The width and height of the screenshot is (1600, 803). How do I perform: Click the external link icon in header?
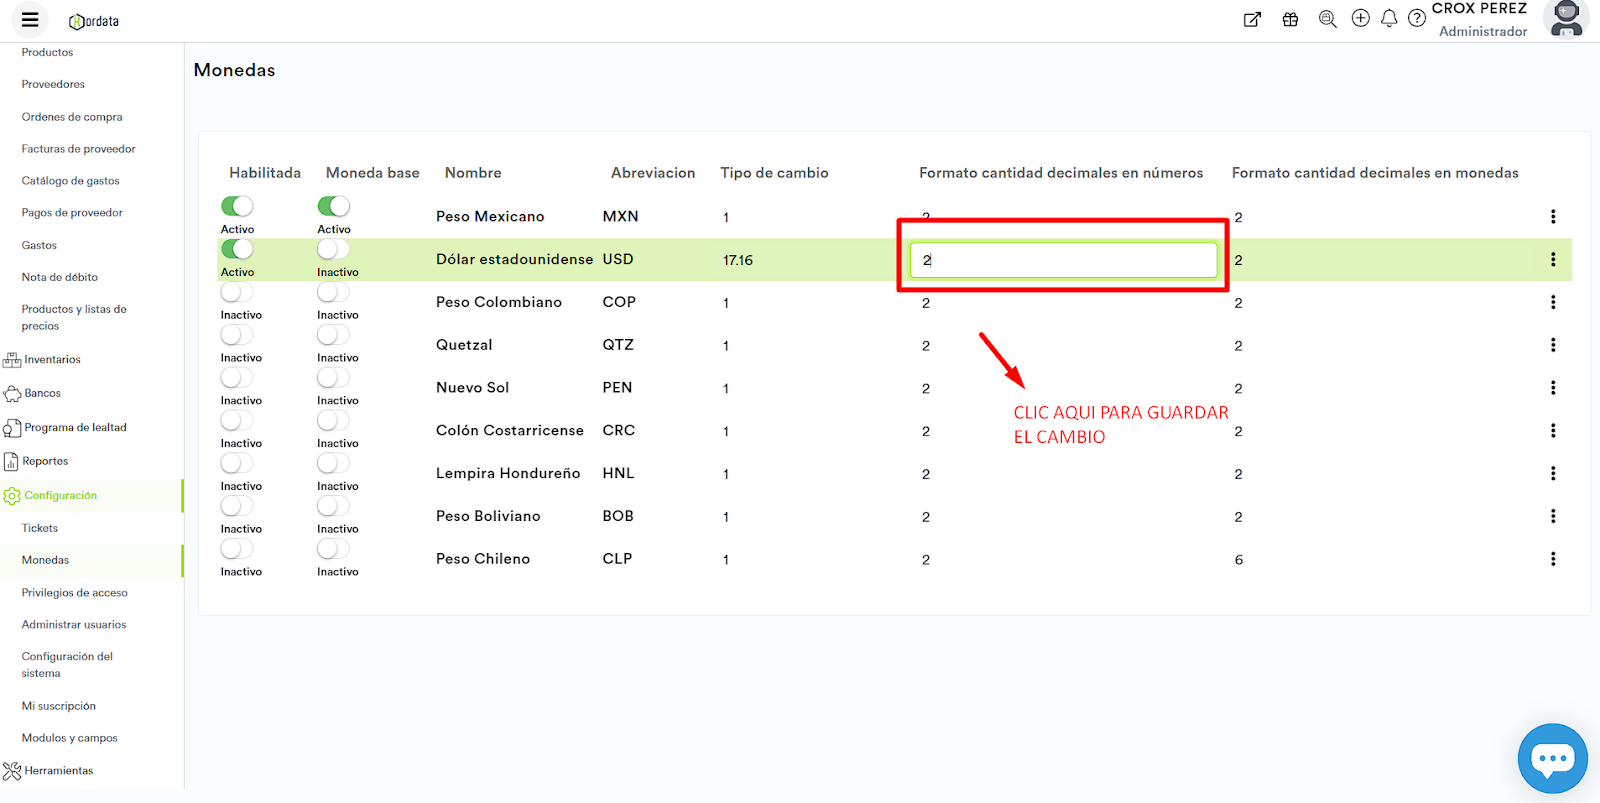1252,19
